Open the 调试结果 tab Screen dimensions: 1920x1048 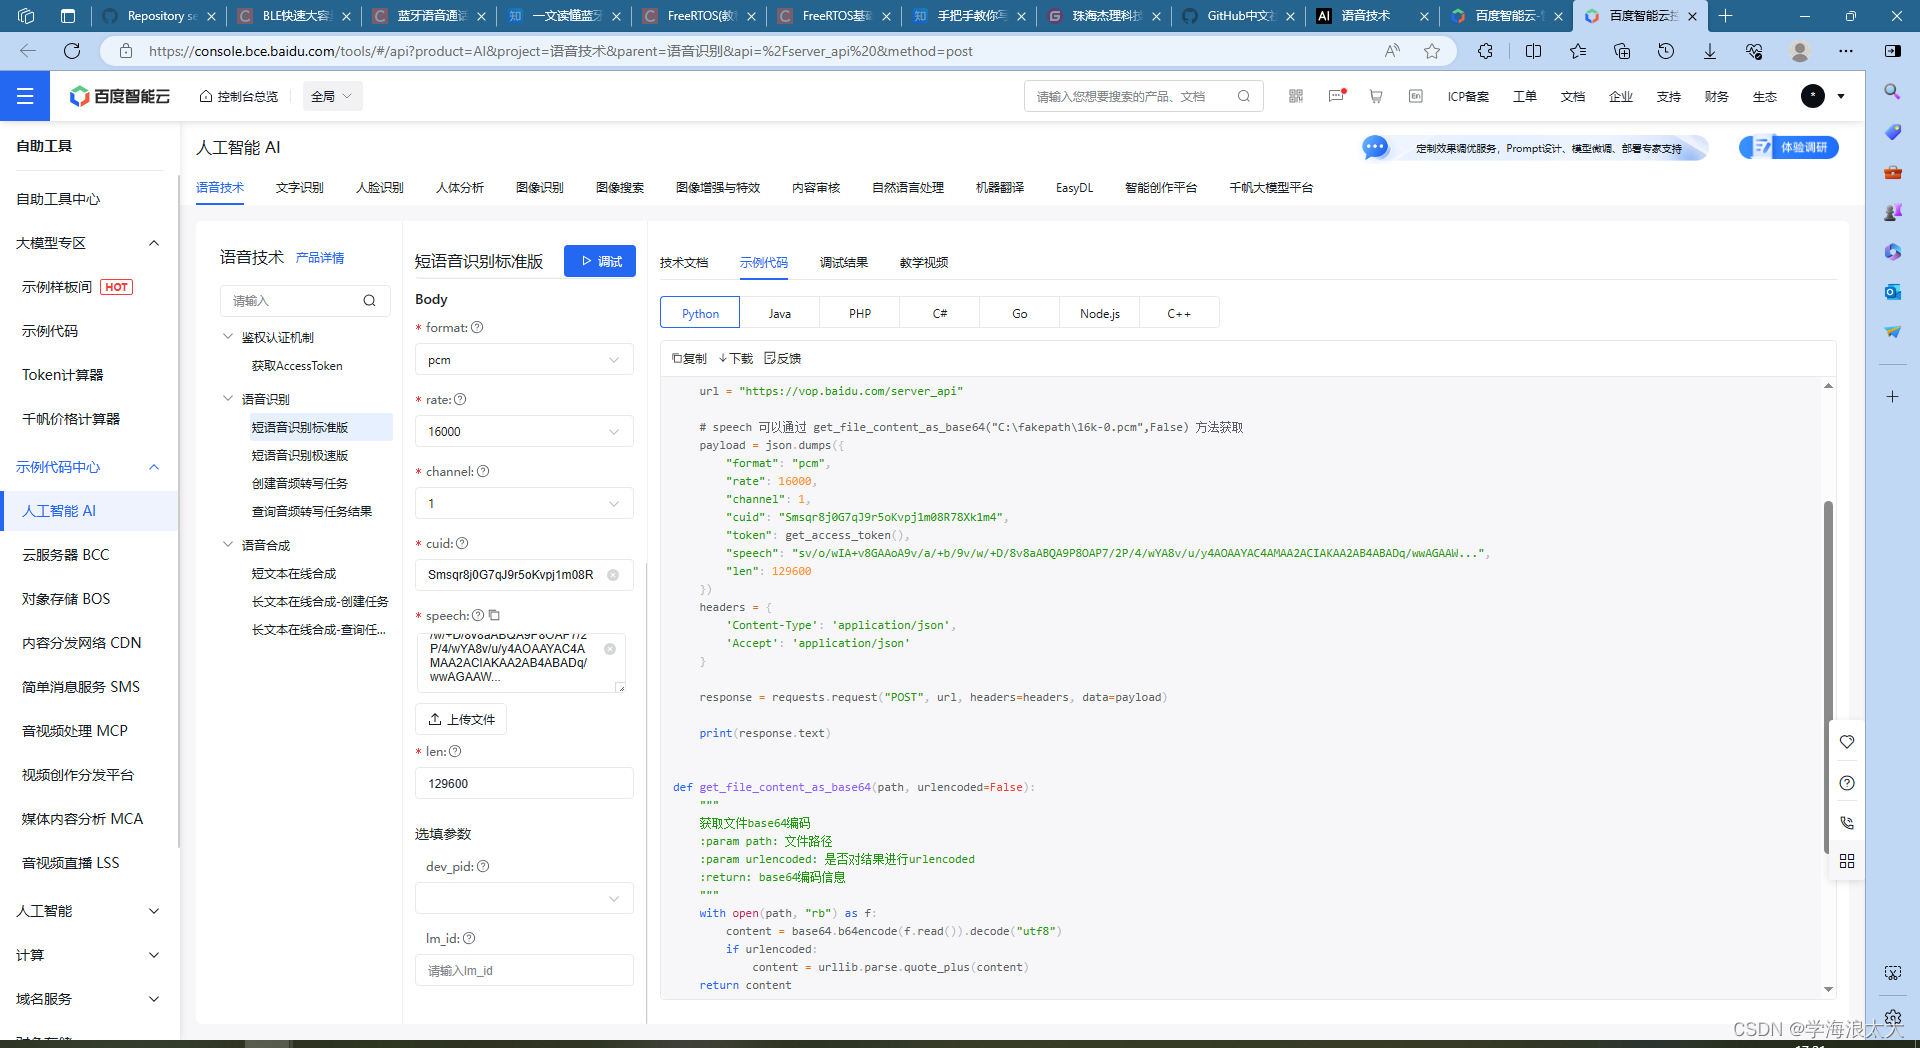(x=844, y=262)
